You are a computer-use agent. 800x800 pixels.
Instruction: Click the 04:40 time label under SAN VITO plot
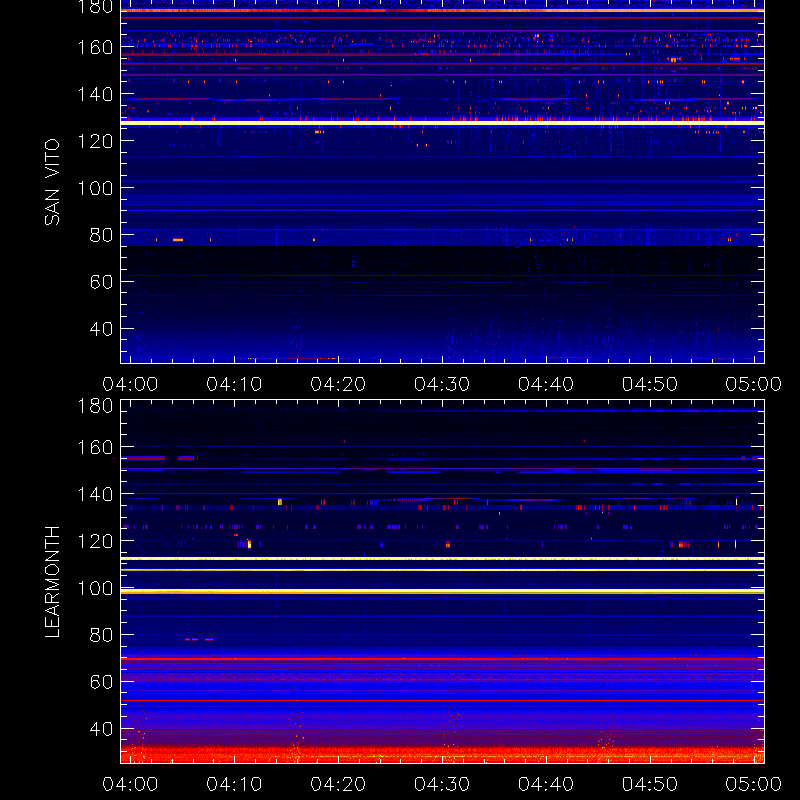pyautogui.click(x=546, y=384)
